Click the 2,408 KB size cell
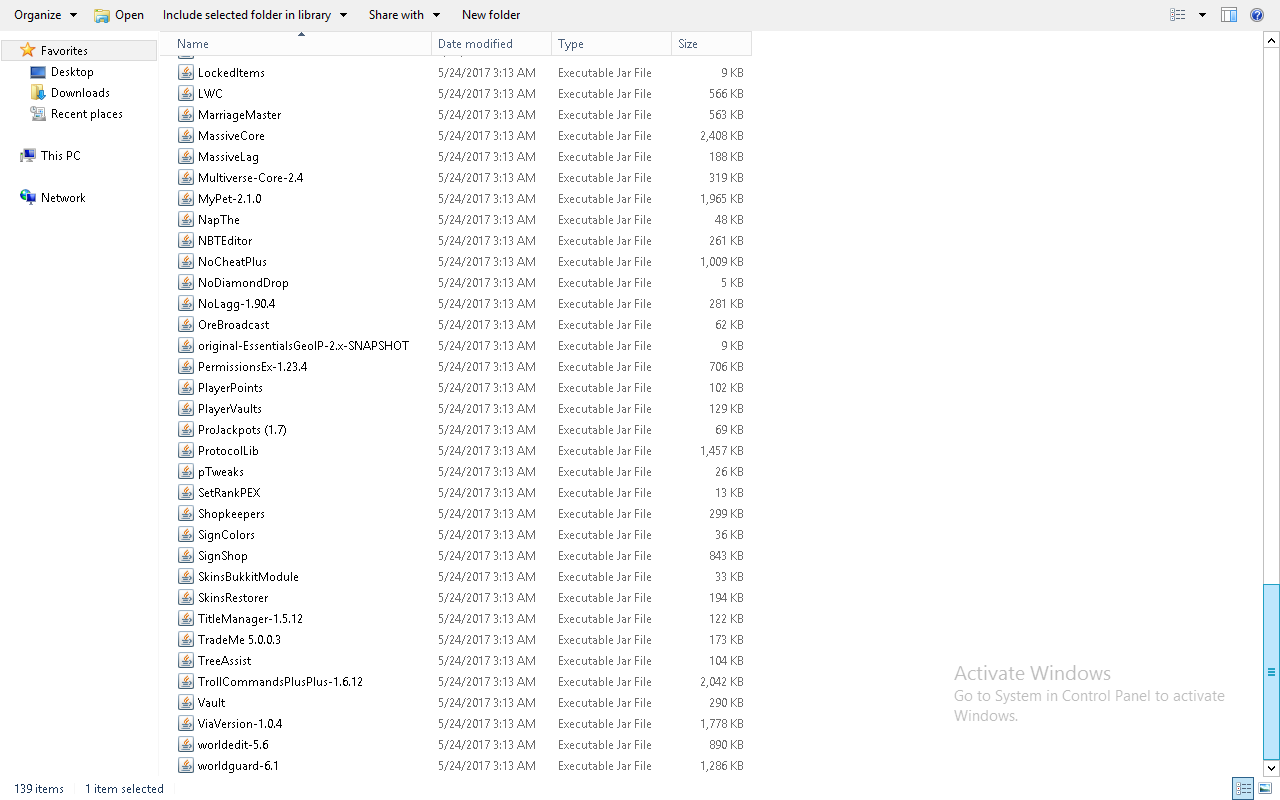This screenshot has width=1280, height=800. (721, 136)
